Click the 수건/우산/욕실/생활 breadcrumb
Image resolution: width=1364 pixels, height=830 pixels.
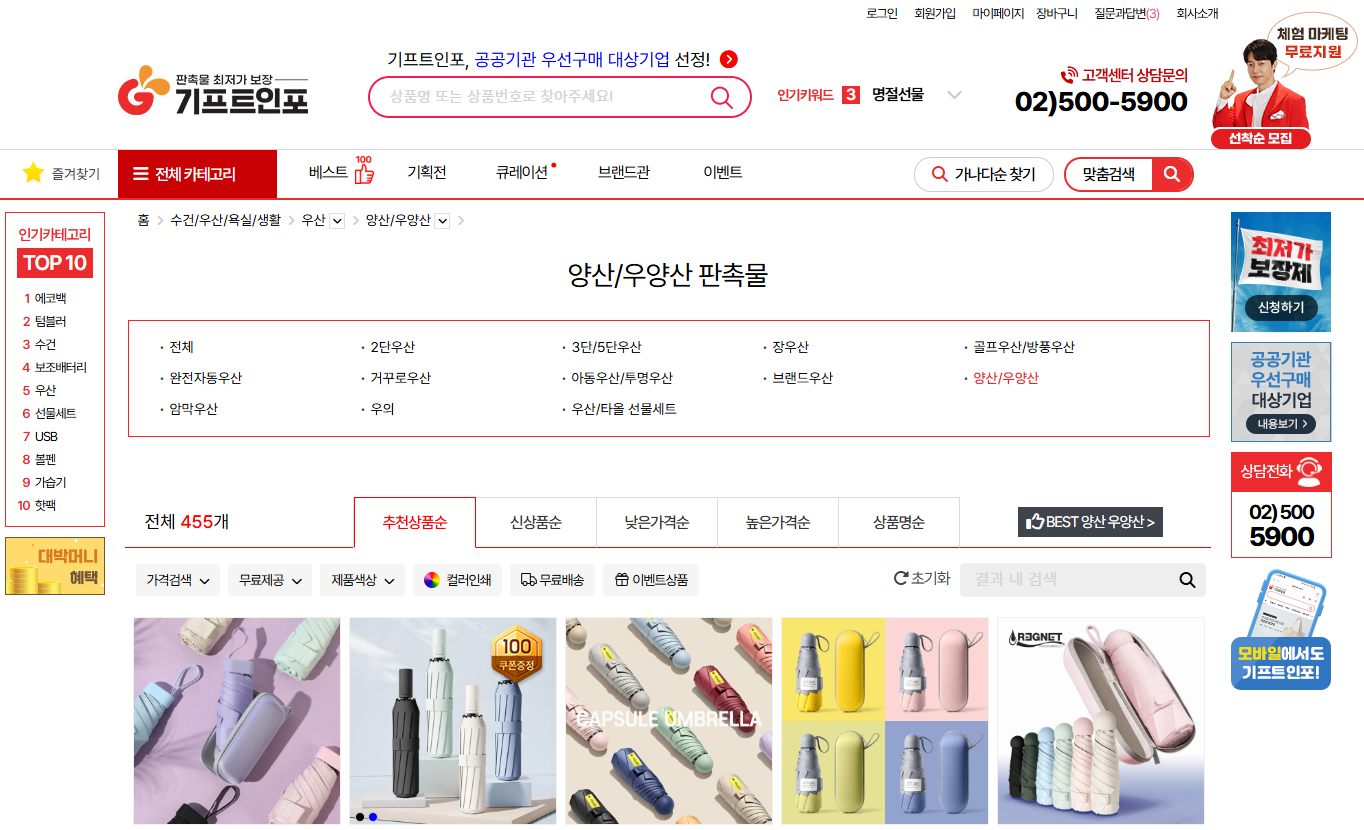225,220
